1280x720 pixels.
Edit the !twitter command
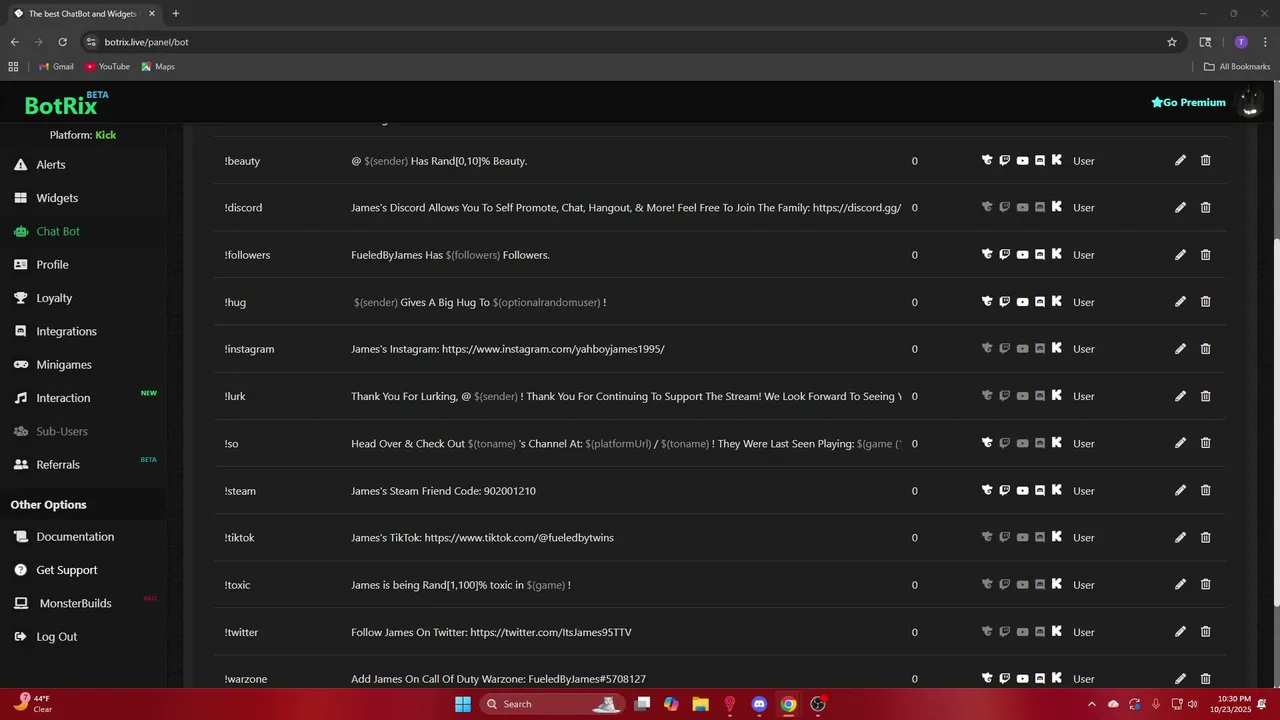(x=1180, y=631)
